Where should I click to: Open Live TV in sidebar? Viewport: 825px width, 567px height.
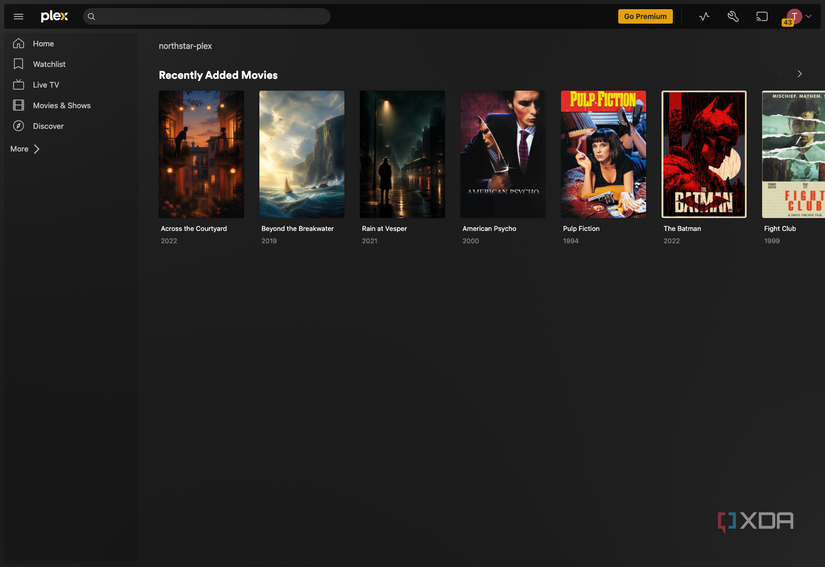pyautogui.click(x=46, y=85)
